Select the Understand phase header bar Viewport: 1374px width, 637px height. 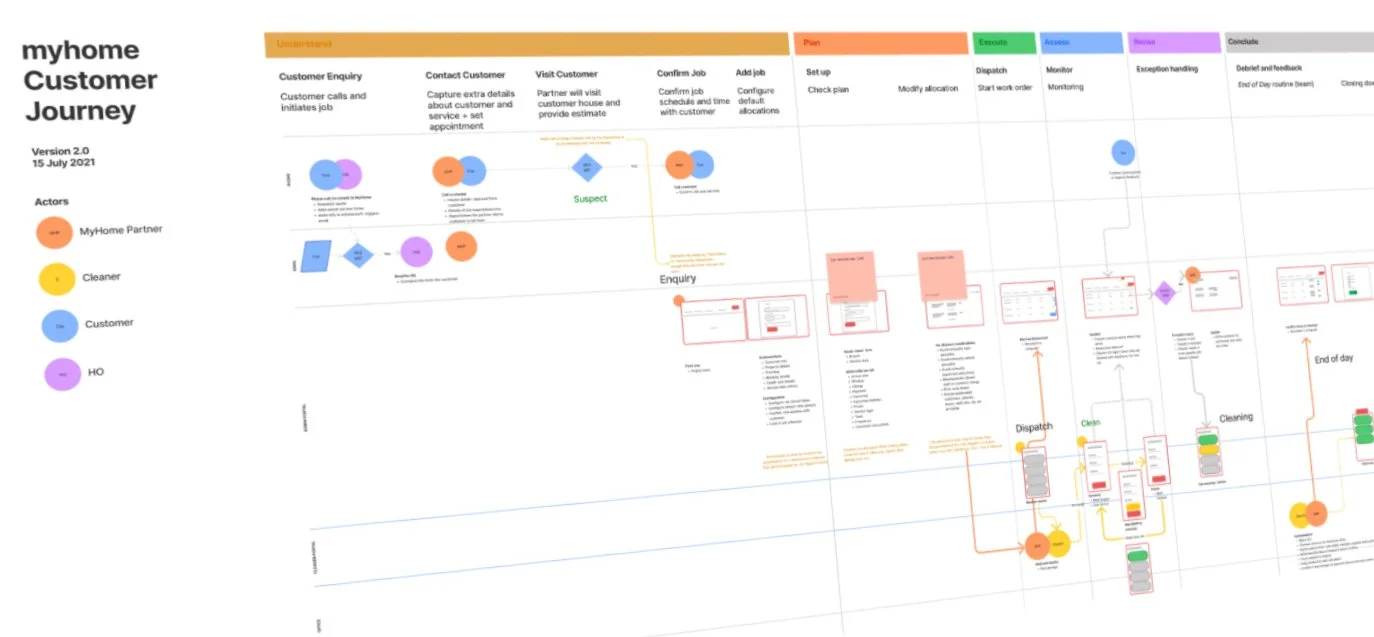coord(527,43)
